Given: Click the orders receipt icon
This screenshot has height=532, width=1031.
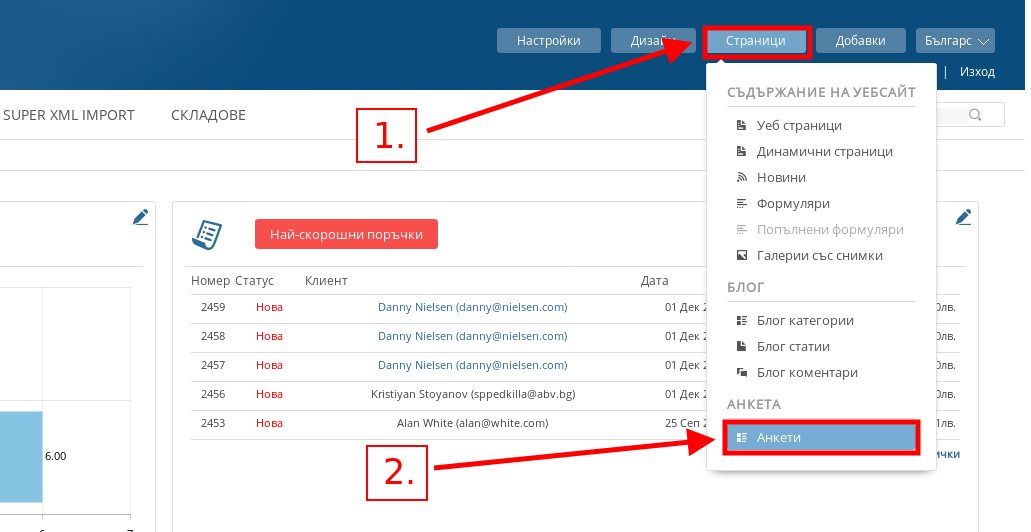Looking at the screenshot, I should tap(207, 235).
